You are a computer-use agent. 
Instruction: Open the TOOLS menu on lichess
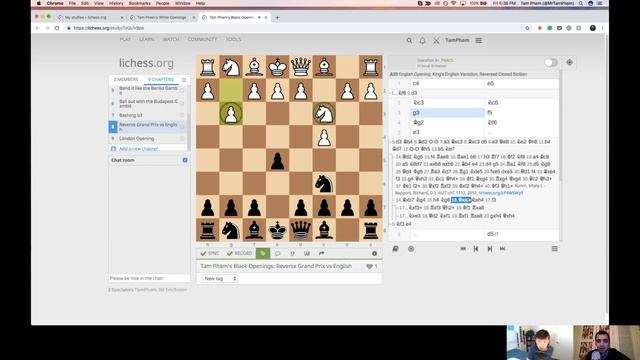click(233, 40)
